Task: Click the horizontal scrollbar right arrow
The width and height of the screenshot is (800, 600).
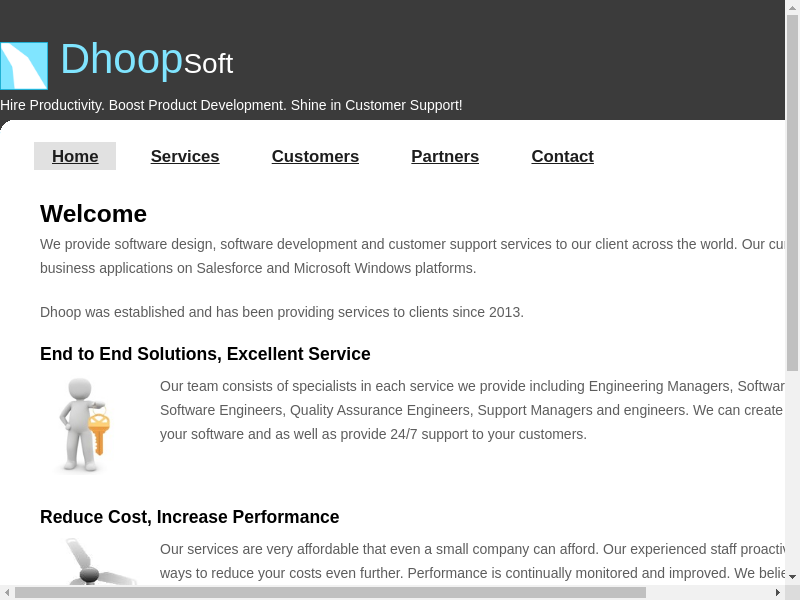Action: (778, 592)
